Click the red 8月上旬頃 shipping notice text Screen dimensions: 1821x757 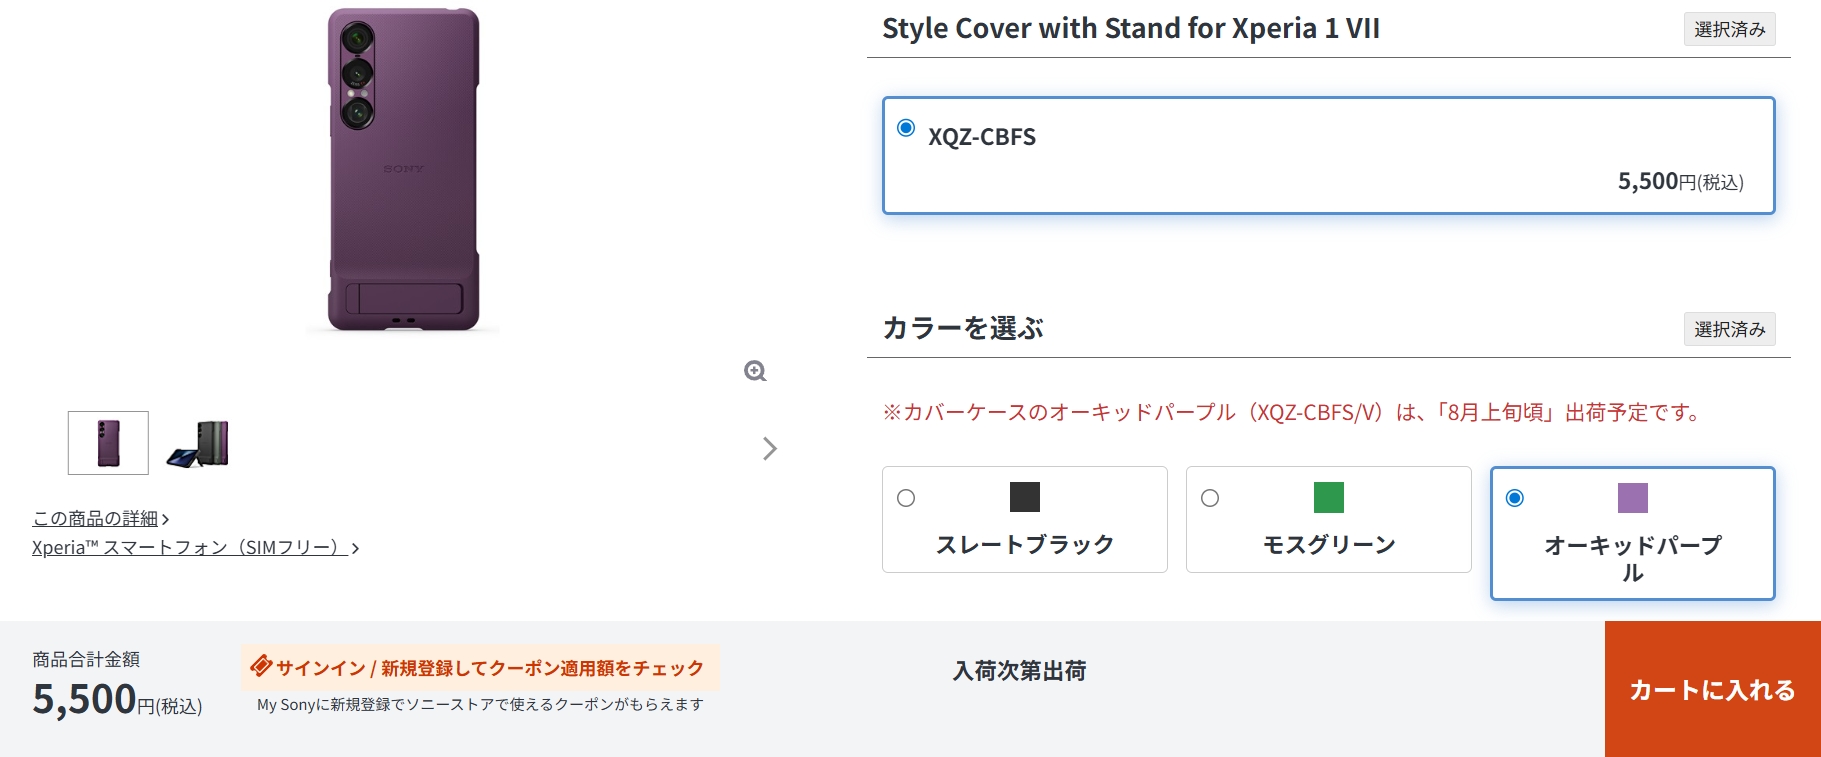1291,412
